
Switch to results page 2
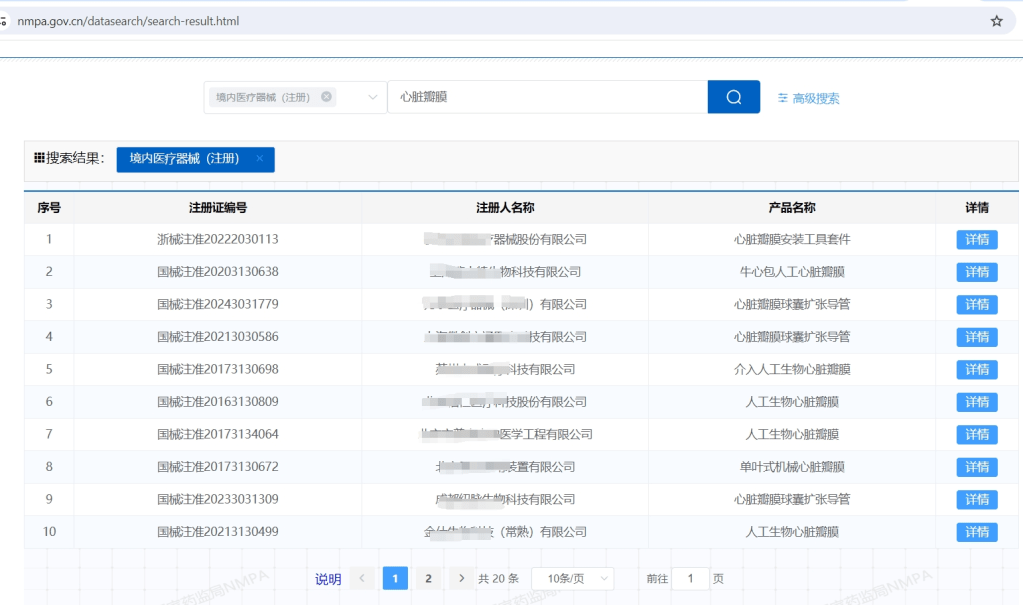click(x=428, y=579)
